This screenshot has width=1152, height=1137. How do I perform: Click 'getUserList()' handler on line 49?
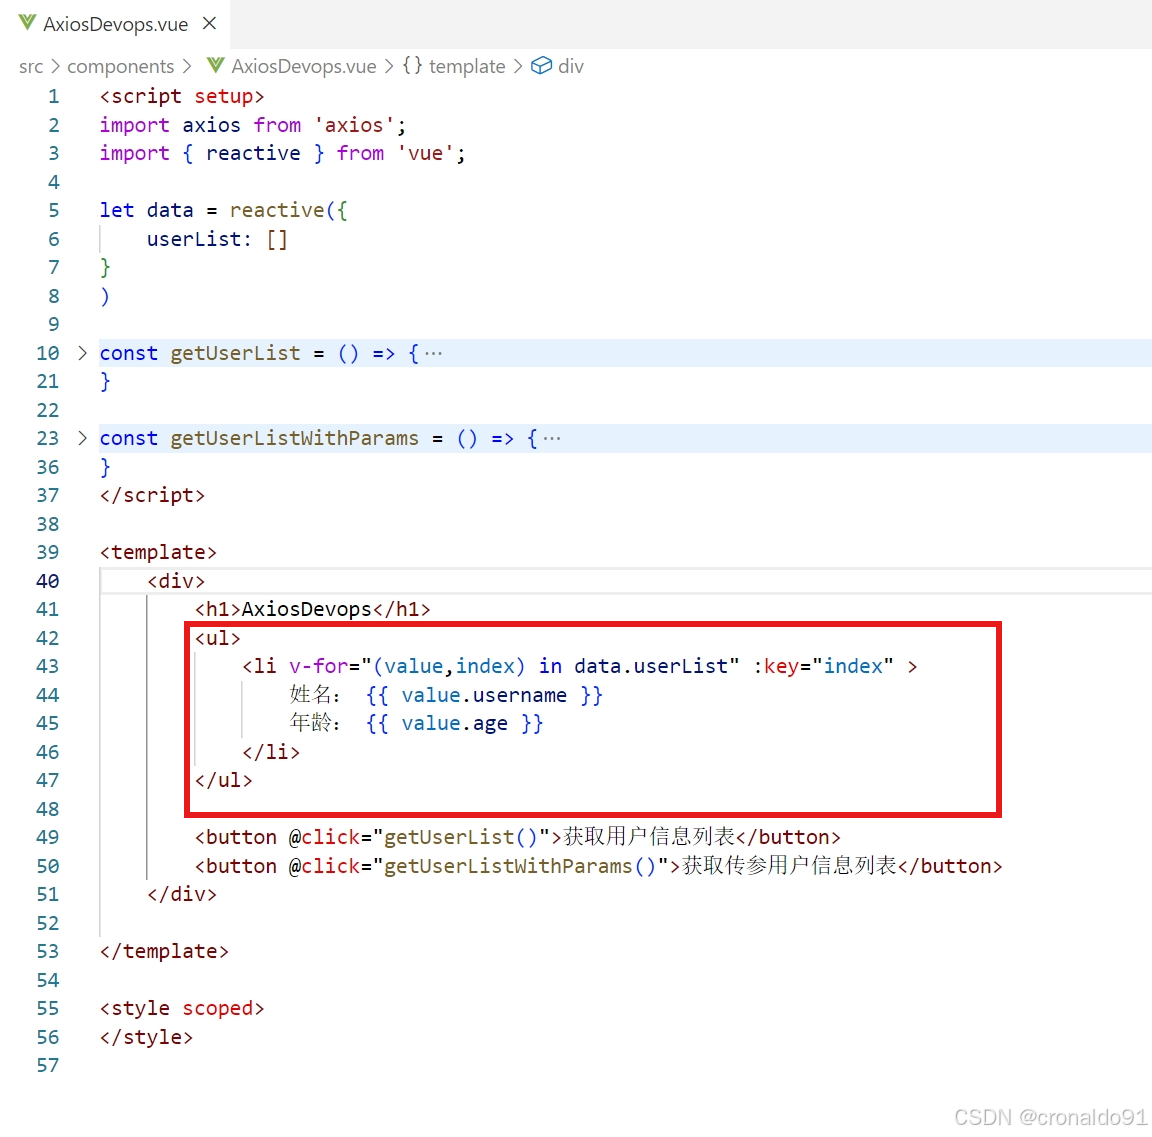click(461, 837)
